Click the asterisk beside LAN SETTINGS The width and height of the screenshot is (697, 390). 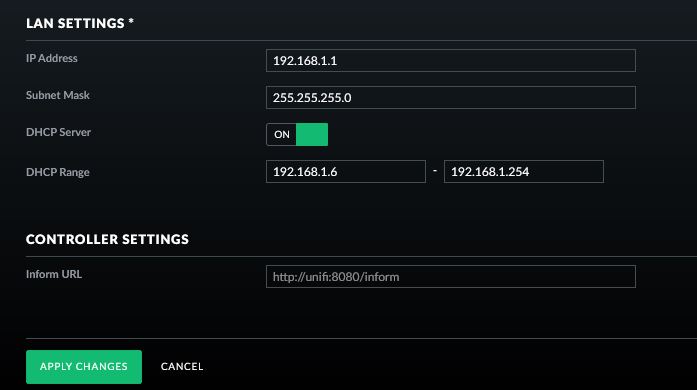pos(131,21)
